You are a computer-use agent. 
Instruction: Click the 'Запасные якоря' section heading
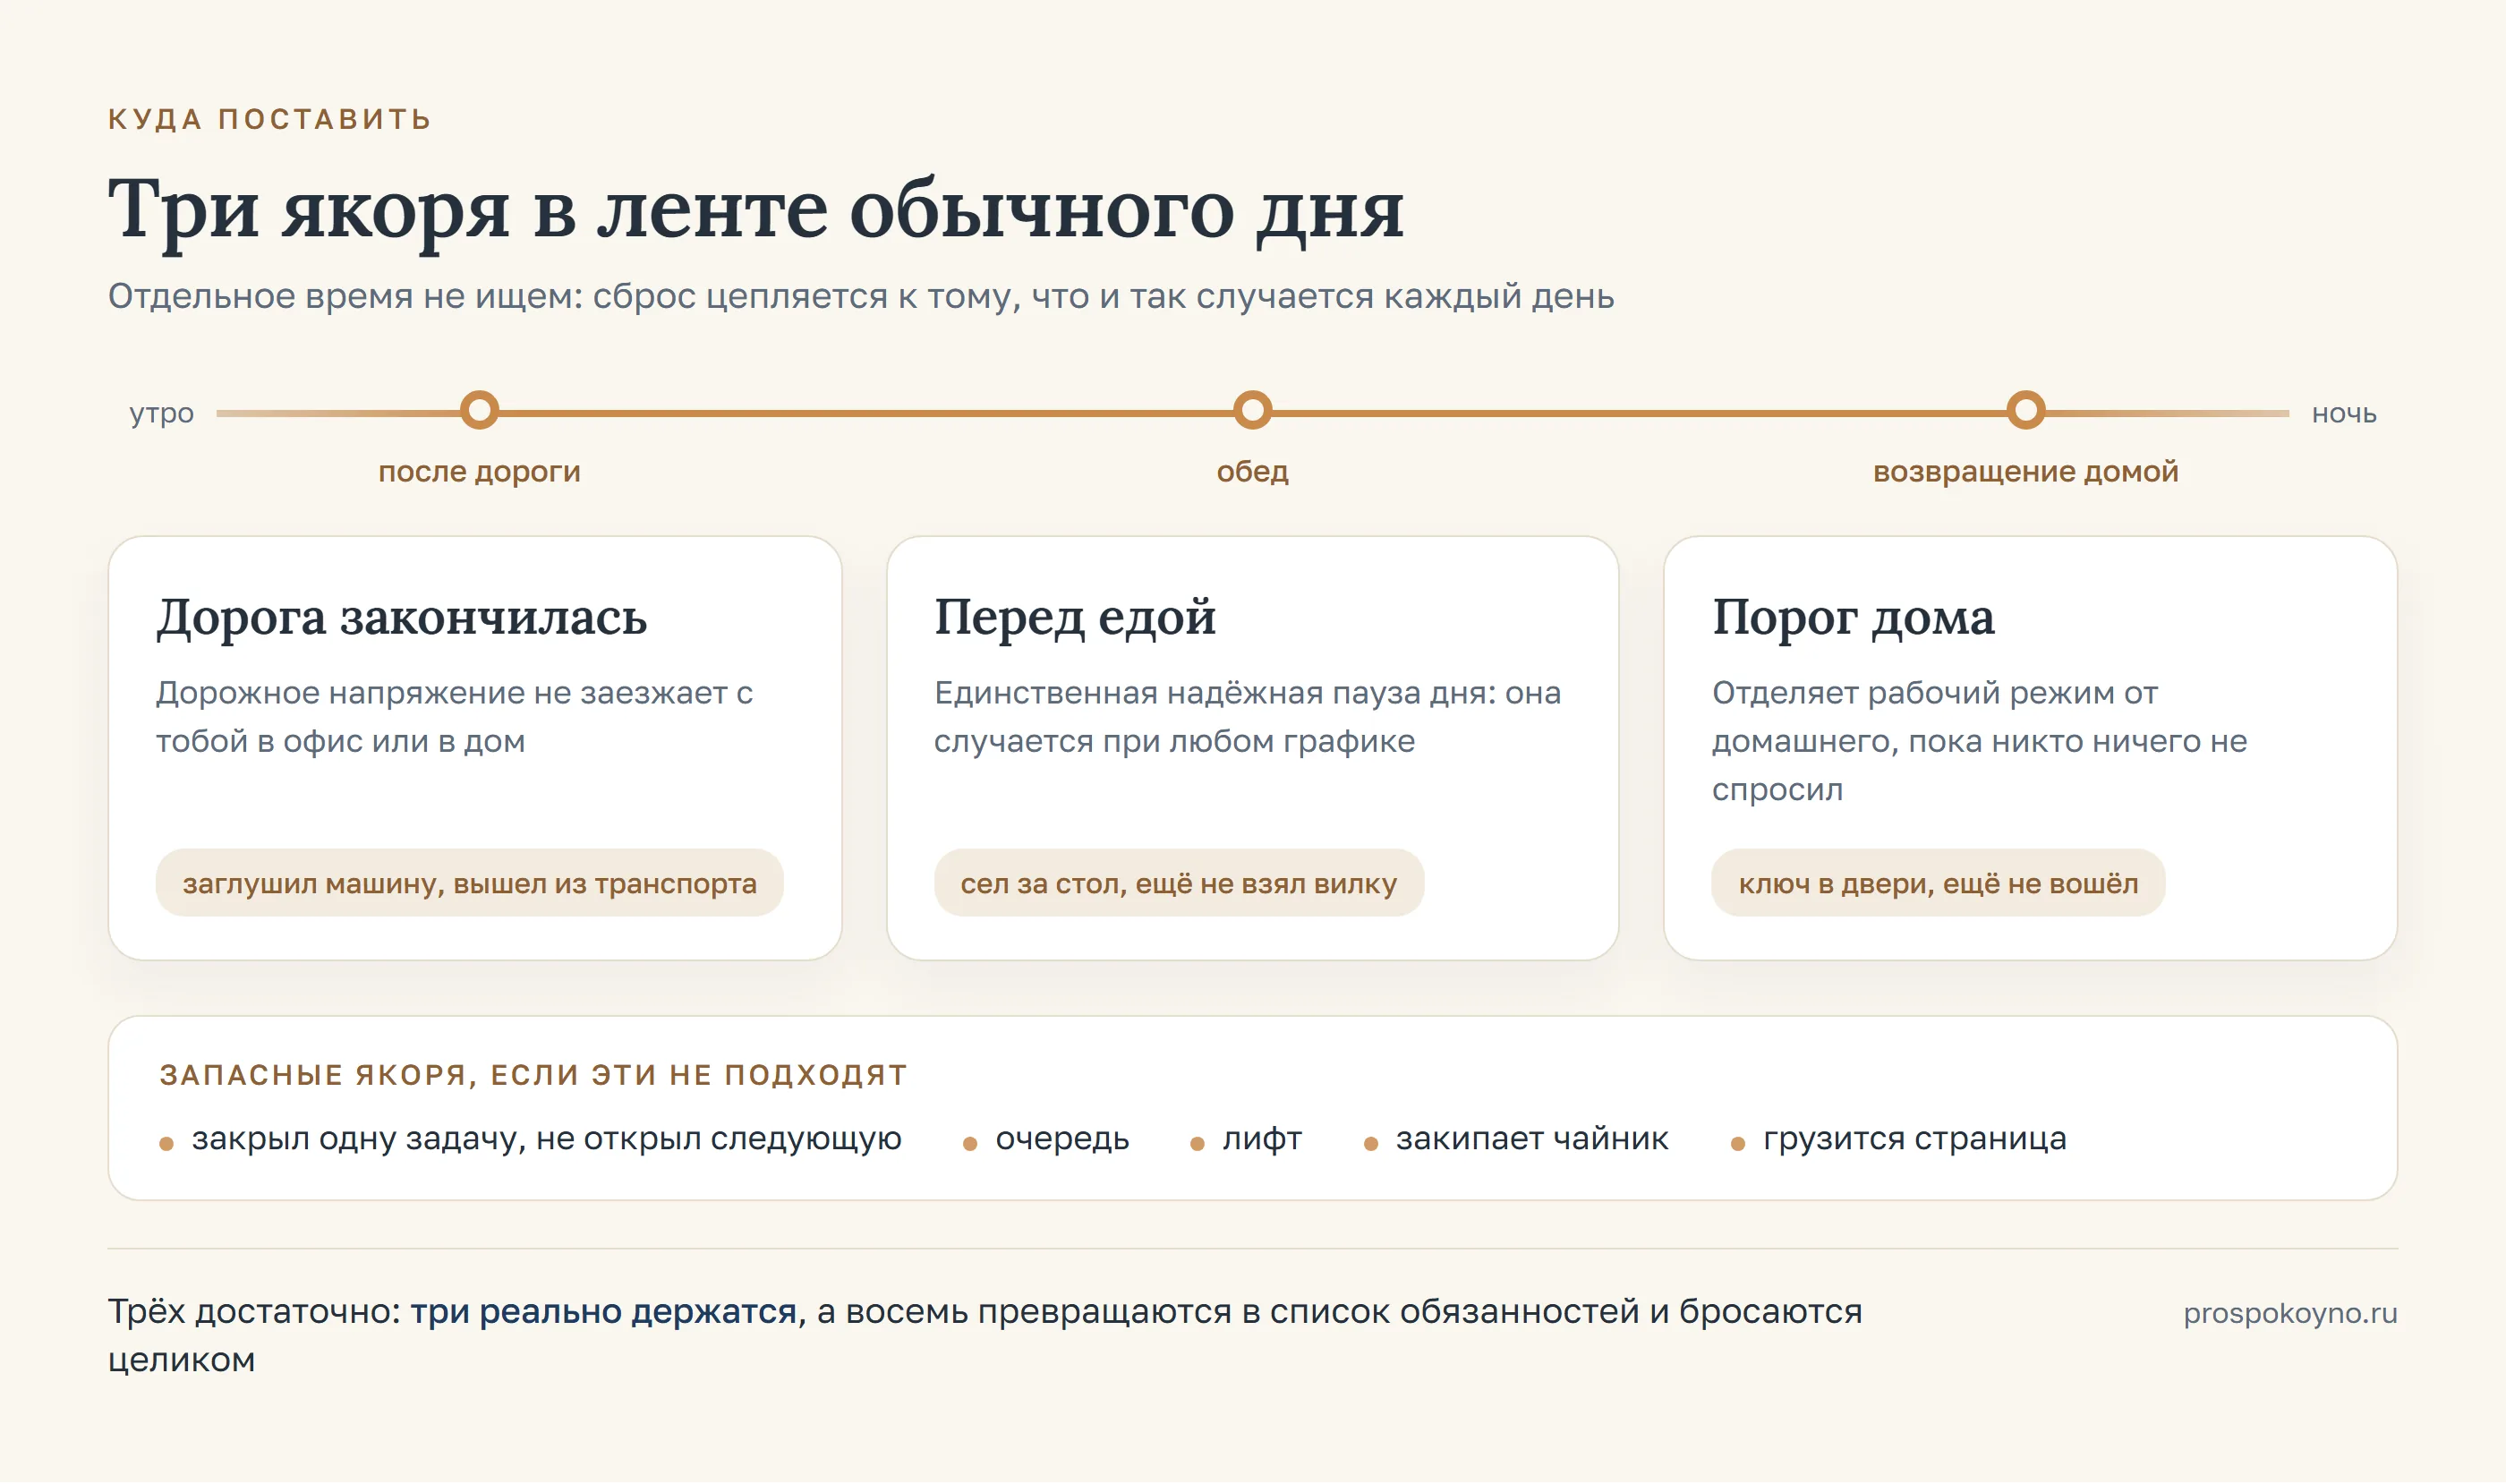point(533,1075)
